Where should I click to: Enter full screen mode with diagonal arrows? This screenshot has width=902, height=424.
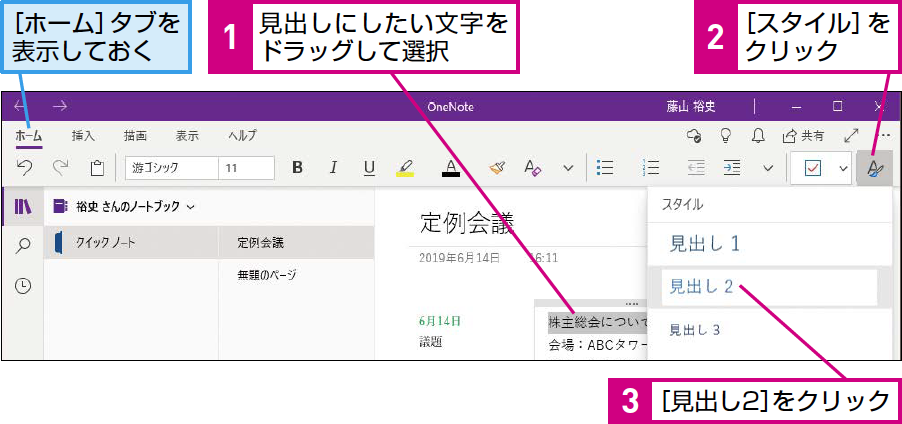click(x=851, y=135)
